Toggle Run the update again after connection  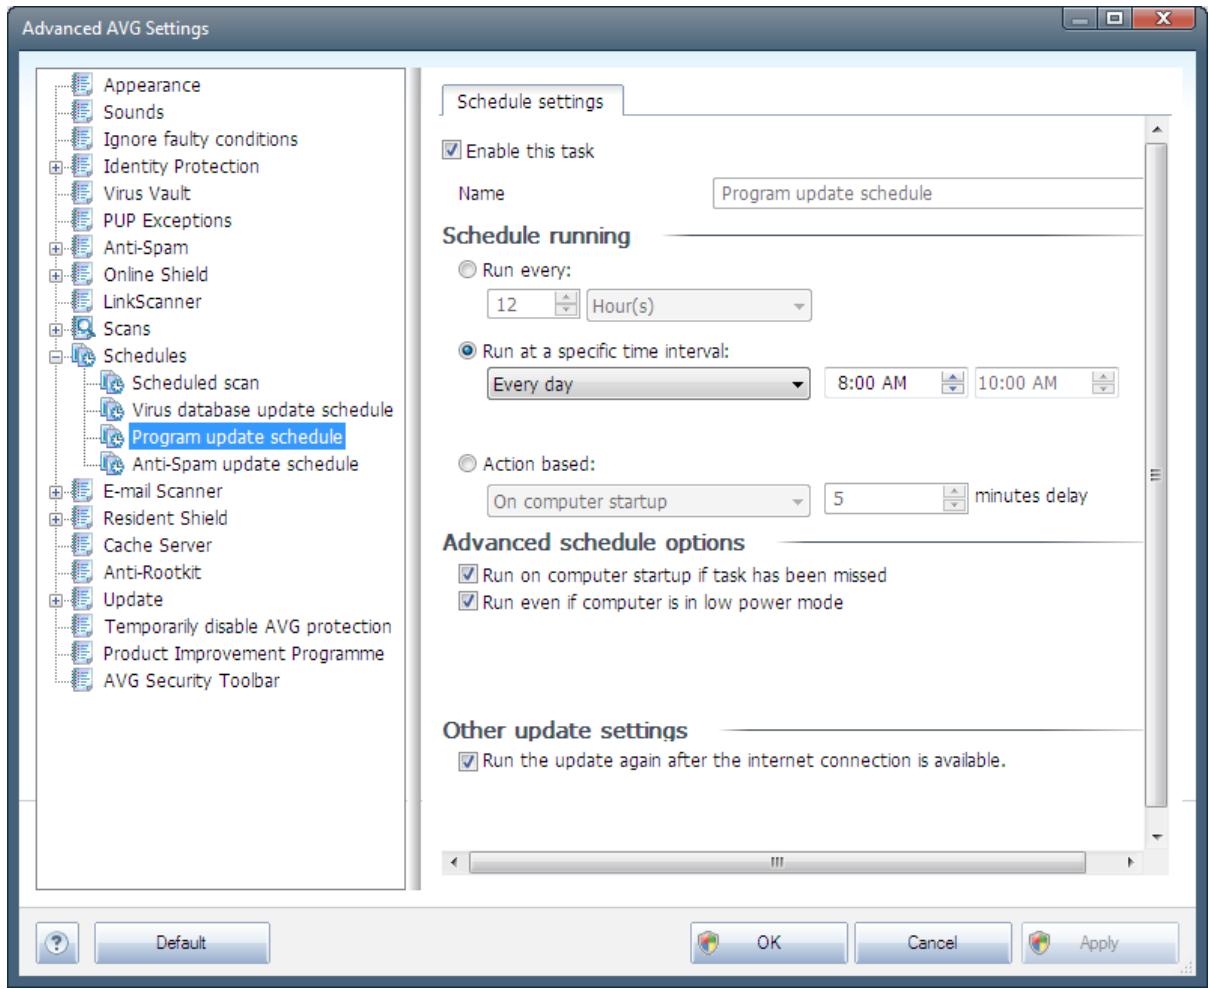[467, 761]
